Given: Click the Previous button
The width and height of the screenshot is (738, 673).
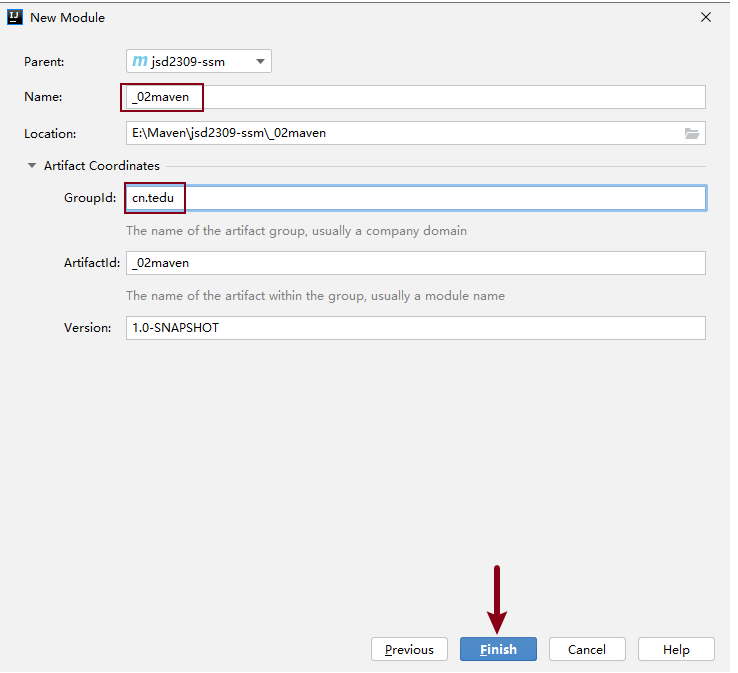Looking at the screenshot, I should pos(409,649).
